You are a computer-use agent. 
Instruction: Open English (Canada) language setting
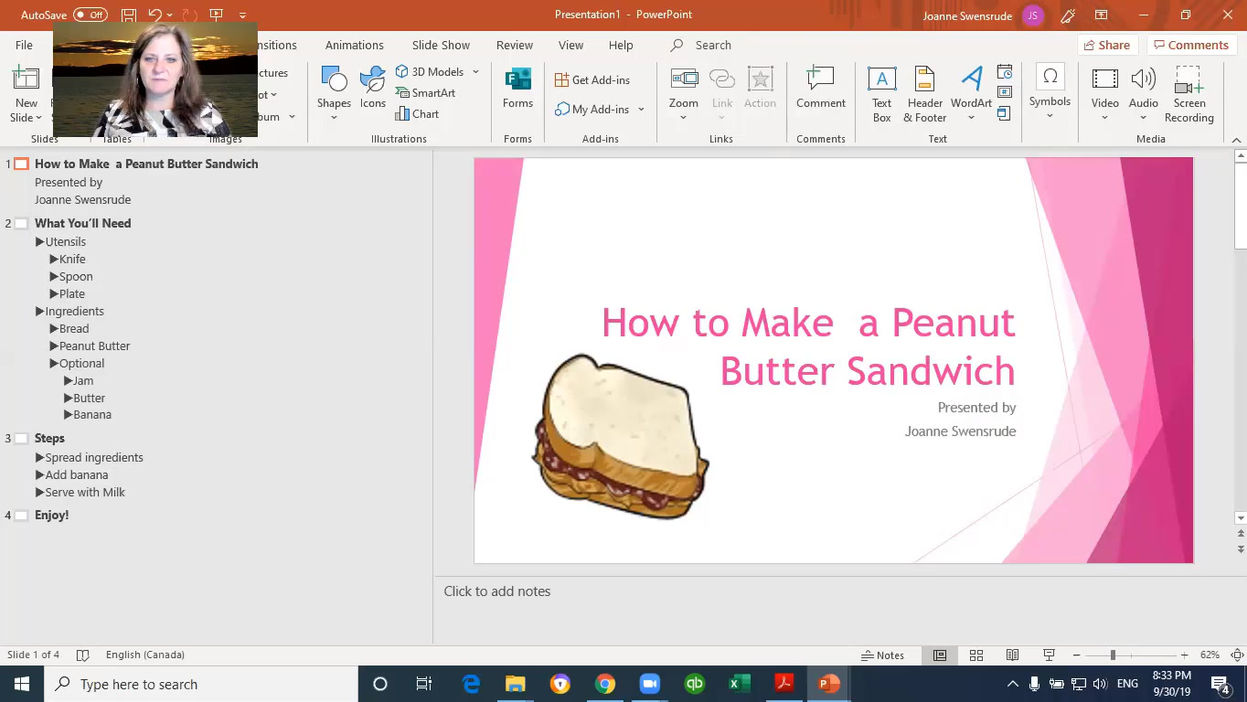point(145,655)
